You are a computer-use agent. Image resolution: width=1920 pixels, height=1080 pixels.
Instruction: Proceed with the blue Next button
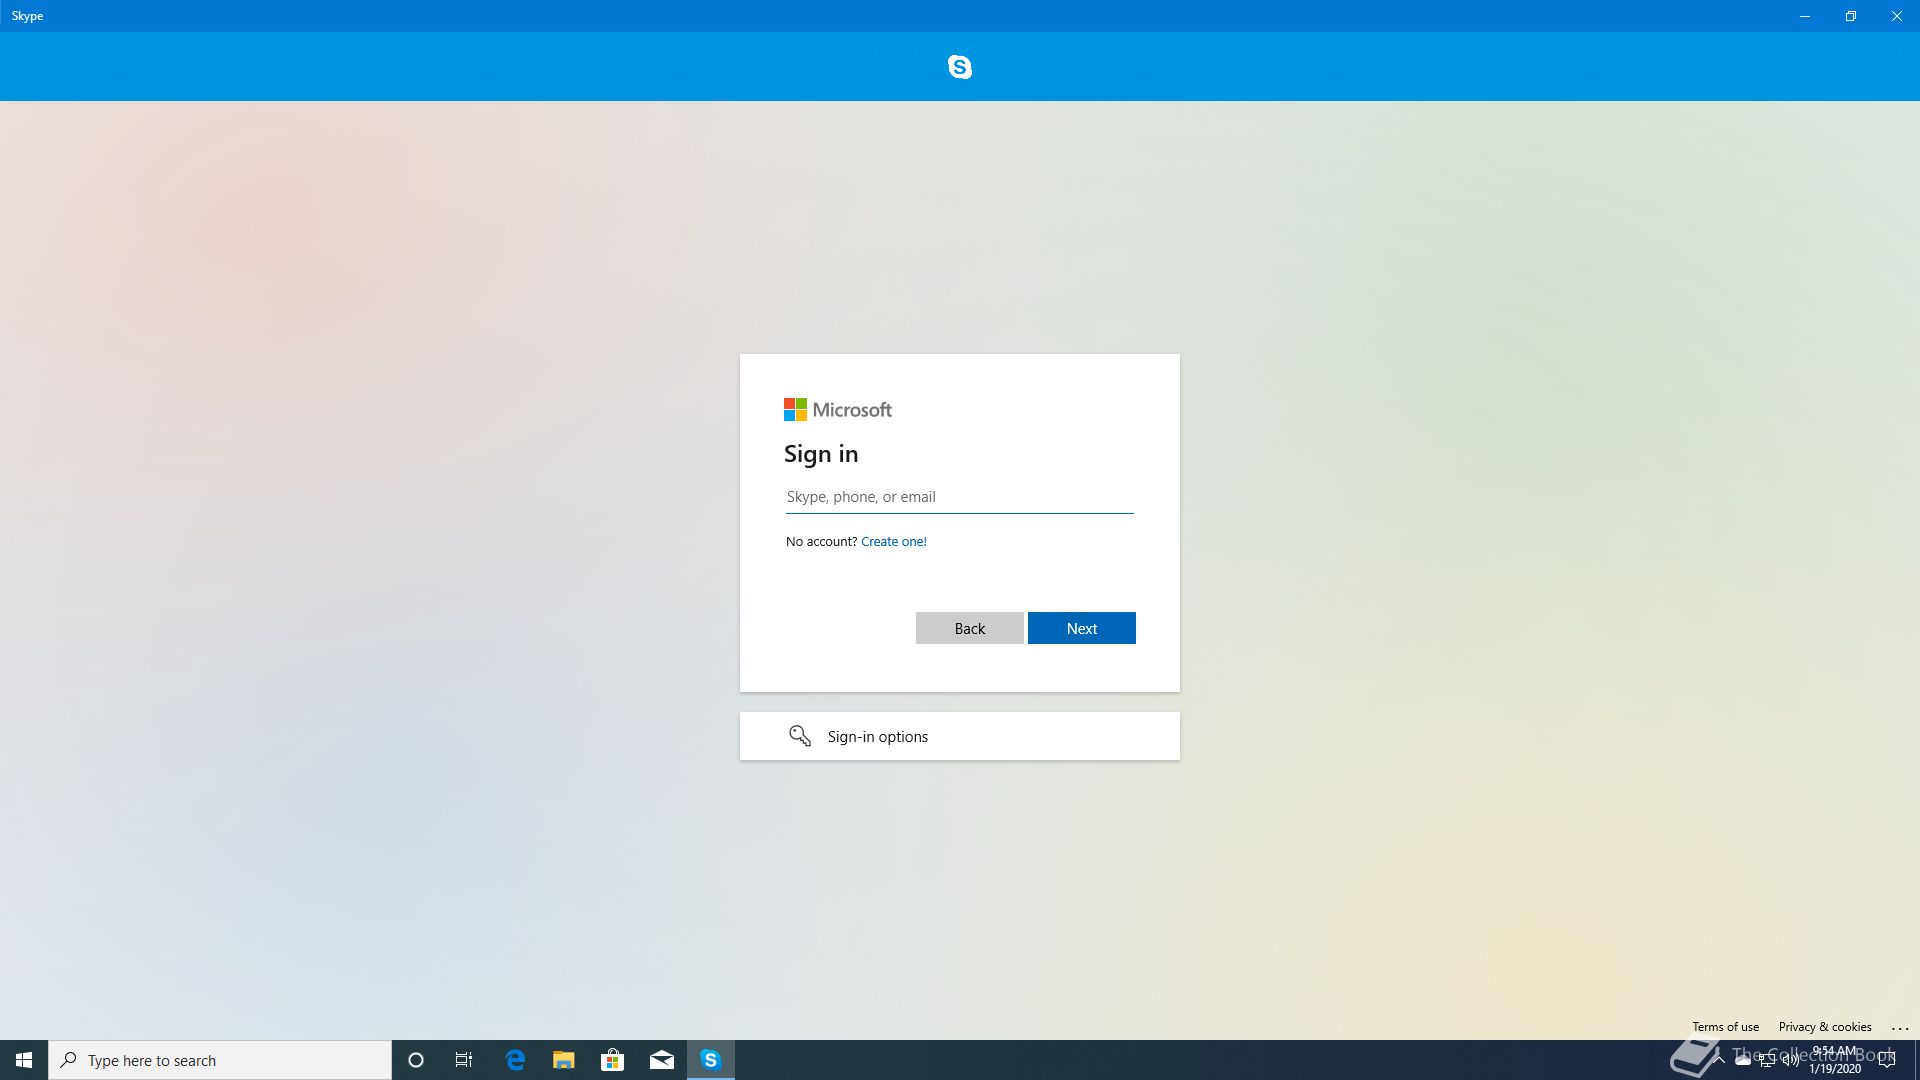coord(1082,628)
